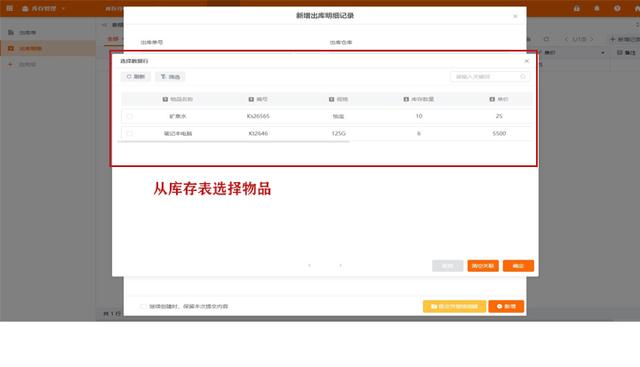This screenshot has height=367, width=640.
Task: Open the apps grid icon in top bar
Action: tap(9, 8)
